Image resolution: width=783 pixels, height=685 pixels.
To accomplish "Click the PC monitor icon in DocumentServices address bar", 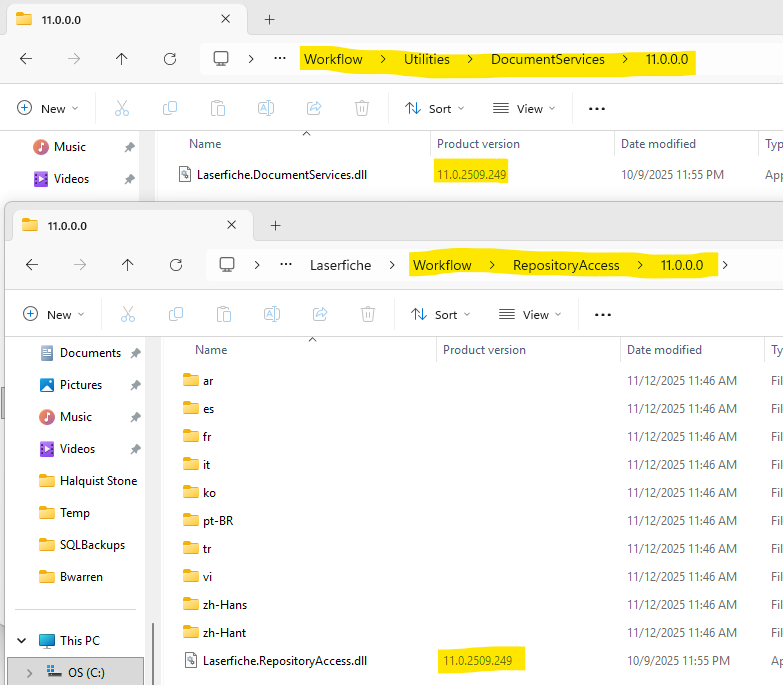I will pos(221,58).
